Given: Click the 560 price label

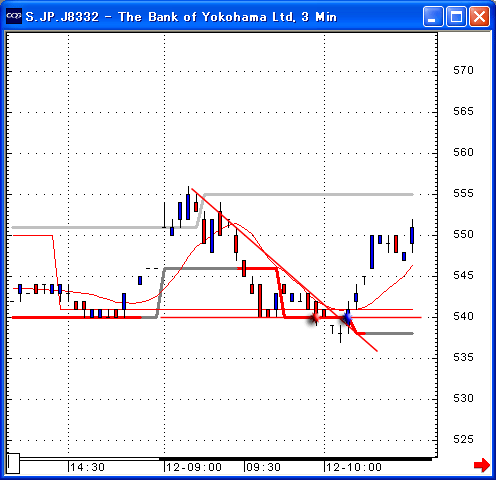Looking at the screenshot, I should click(463, 152).
